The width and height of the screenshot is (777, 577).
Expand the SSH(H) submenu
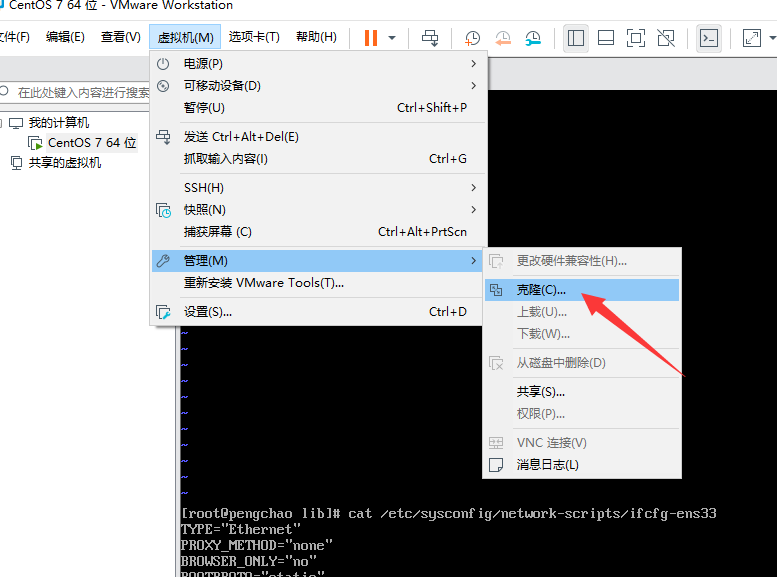click(x=317, y=188)
